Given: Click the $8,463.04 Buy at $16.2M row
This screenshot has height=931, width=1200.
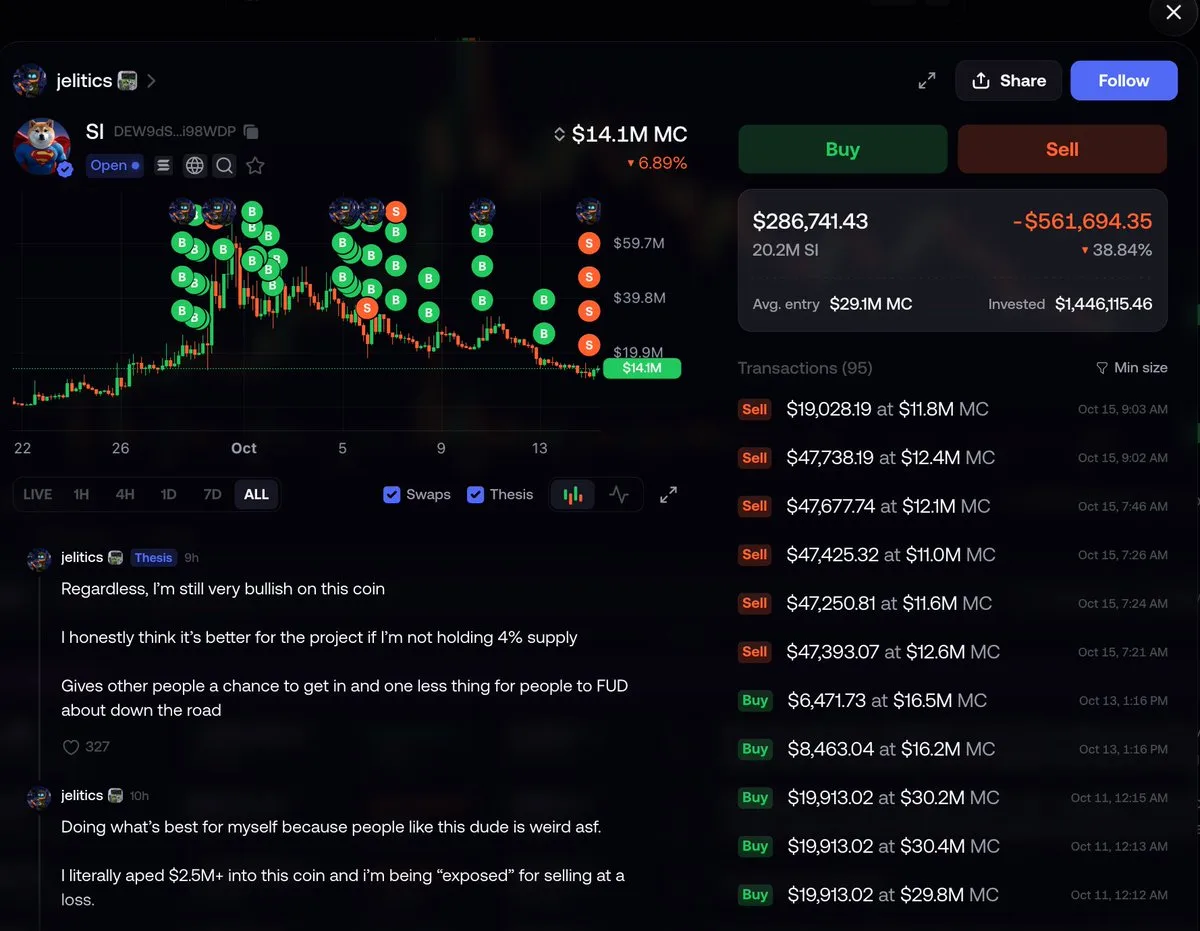Looking at the screenshot, I should (952, 749).
